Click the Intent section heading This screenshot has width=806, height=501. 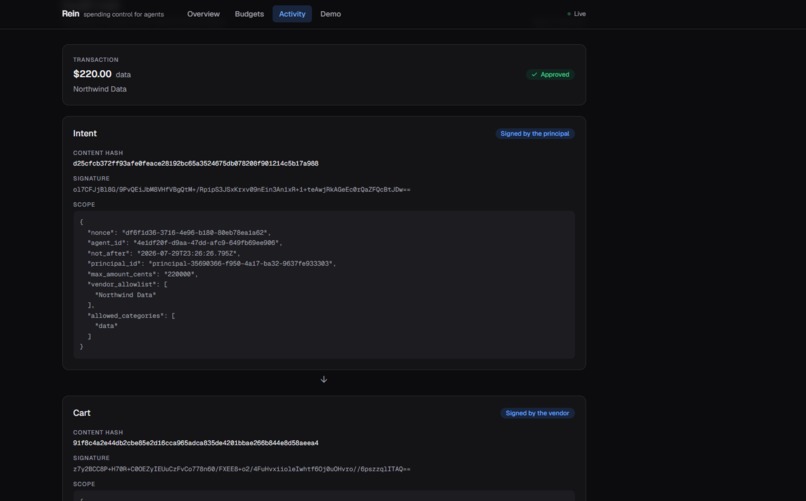85,134
